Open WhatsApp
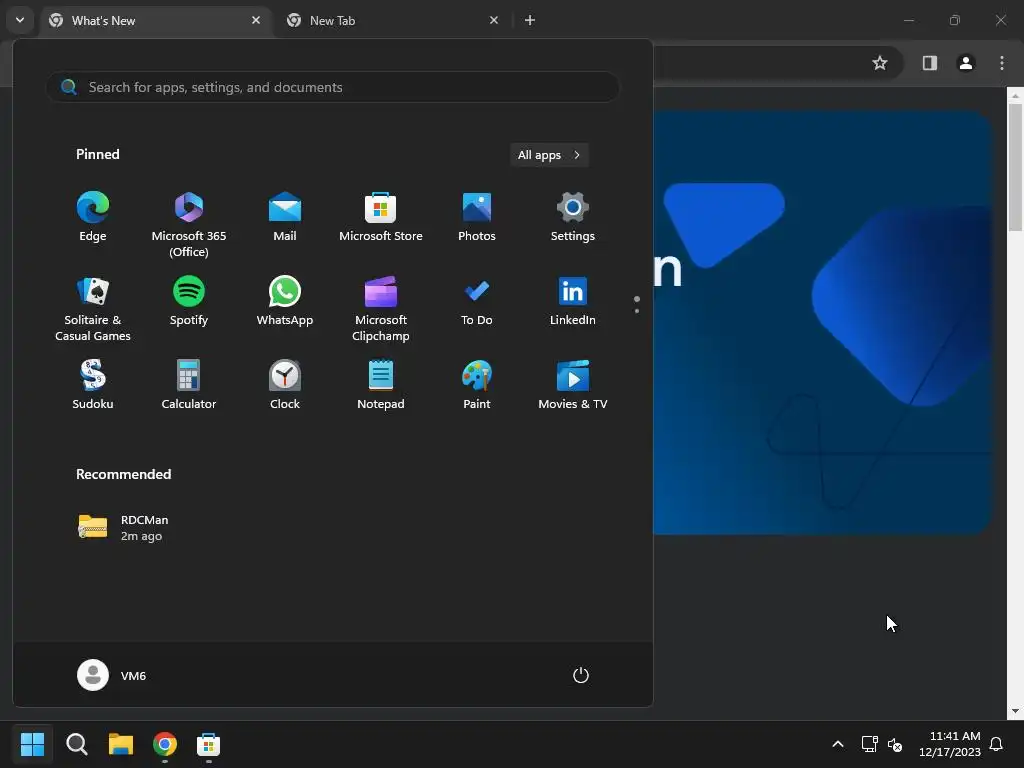The height and width of the screenshot is (768, 1024). [x=285, y=301]
